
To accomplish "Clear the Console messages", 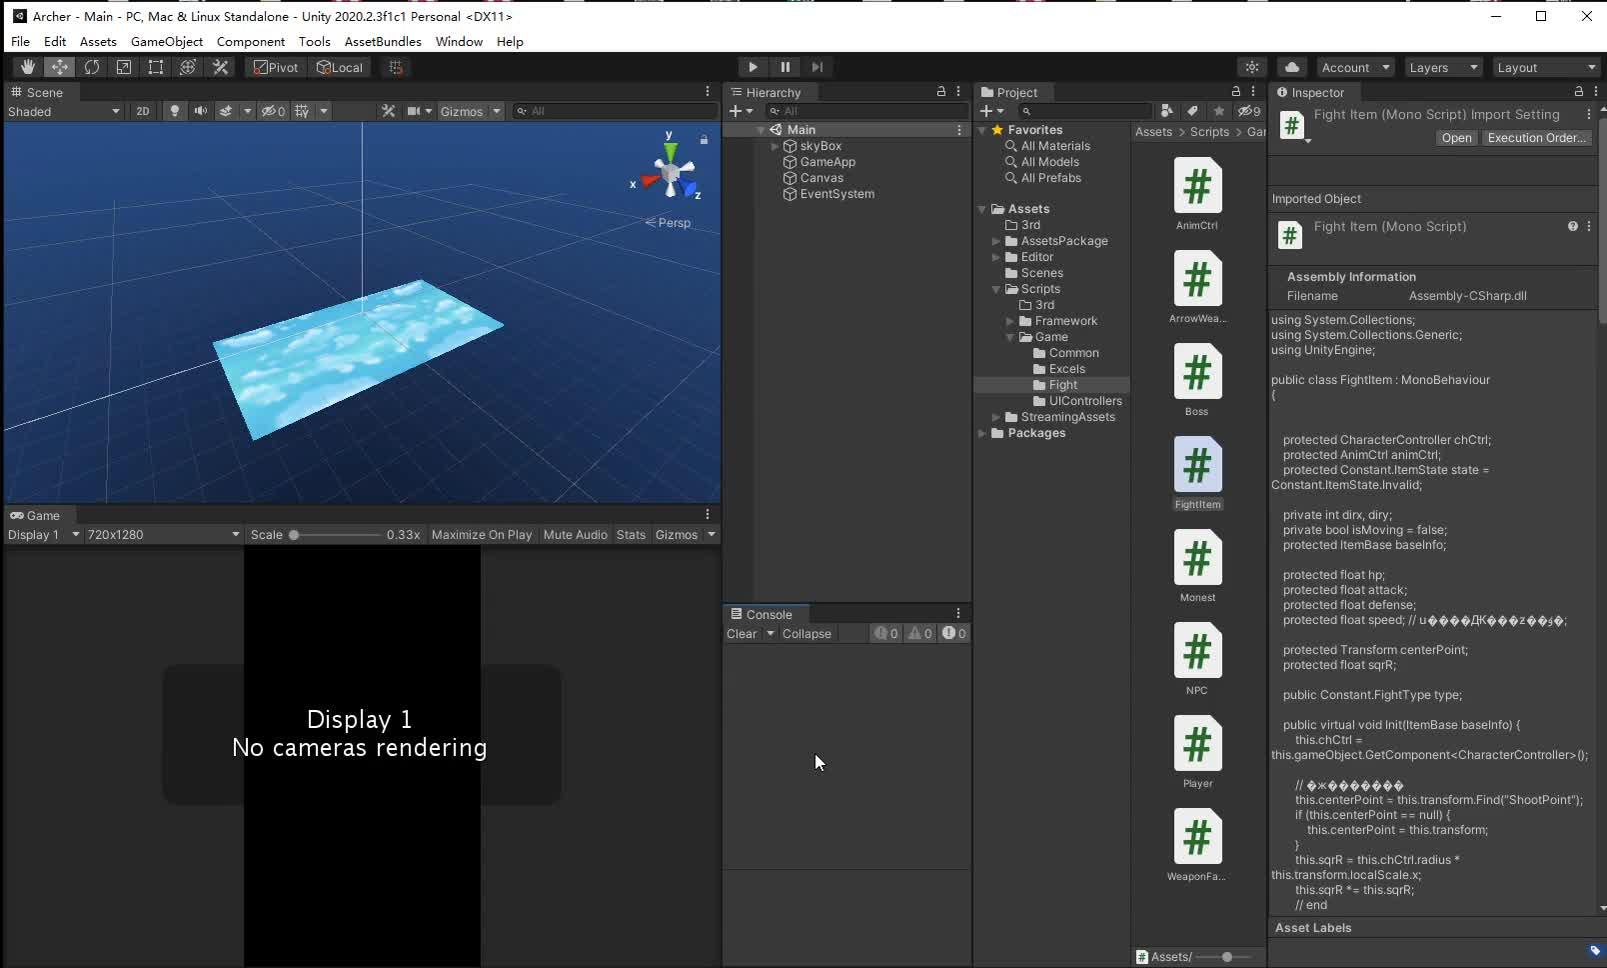I will (x=741, y=633).
